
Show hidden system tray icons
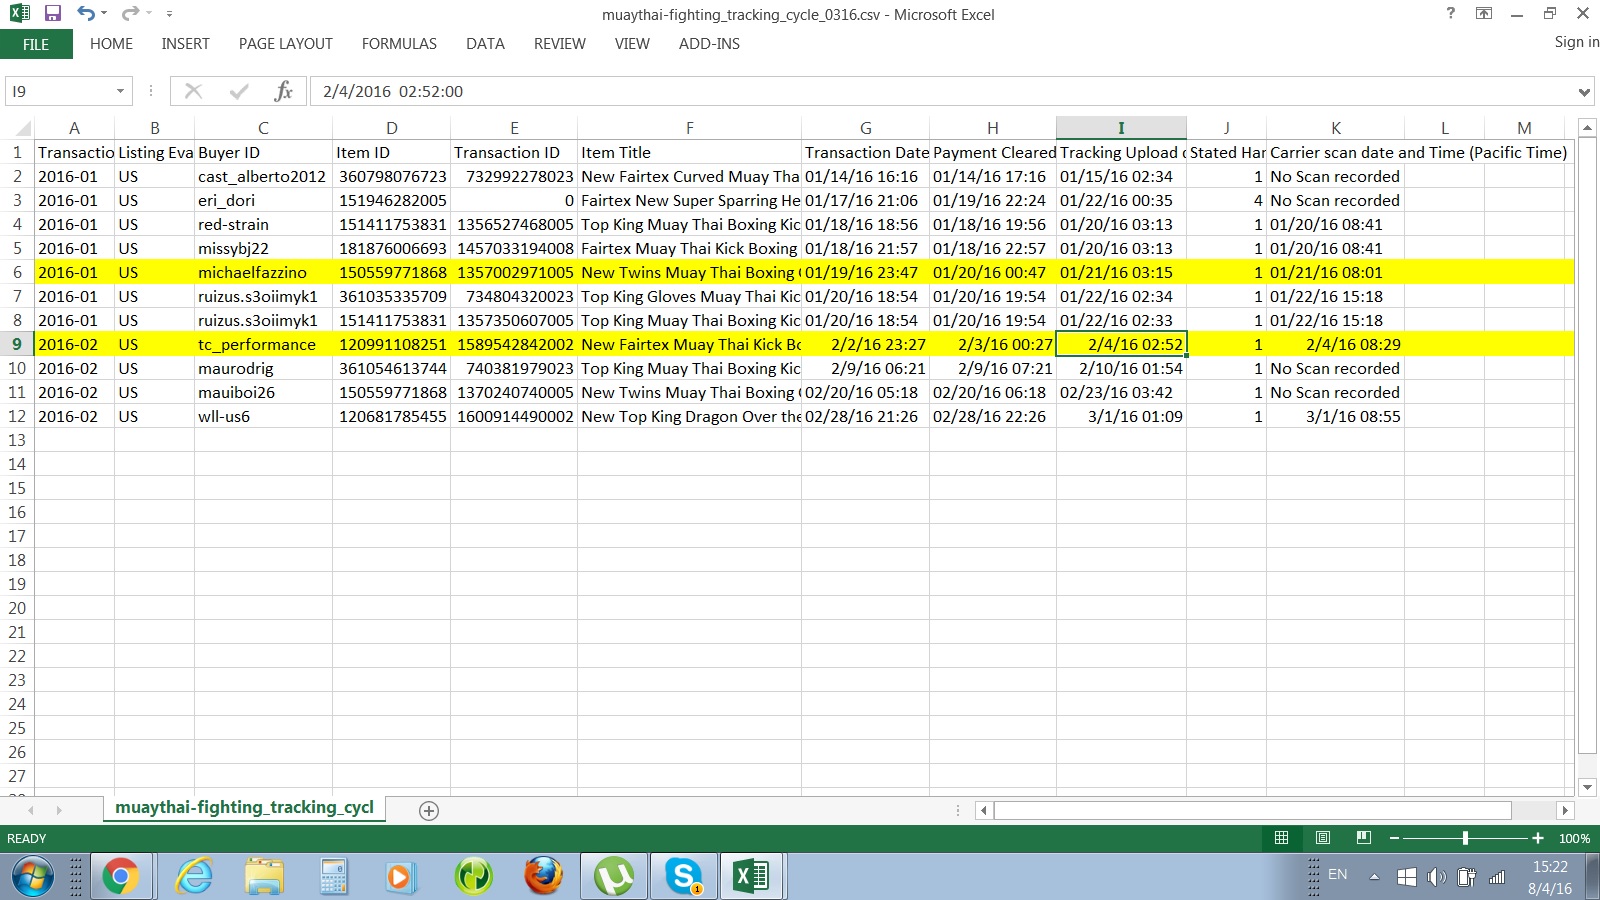click(x=1374, y=877)
